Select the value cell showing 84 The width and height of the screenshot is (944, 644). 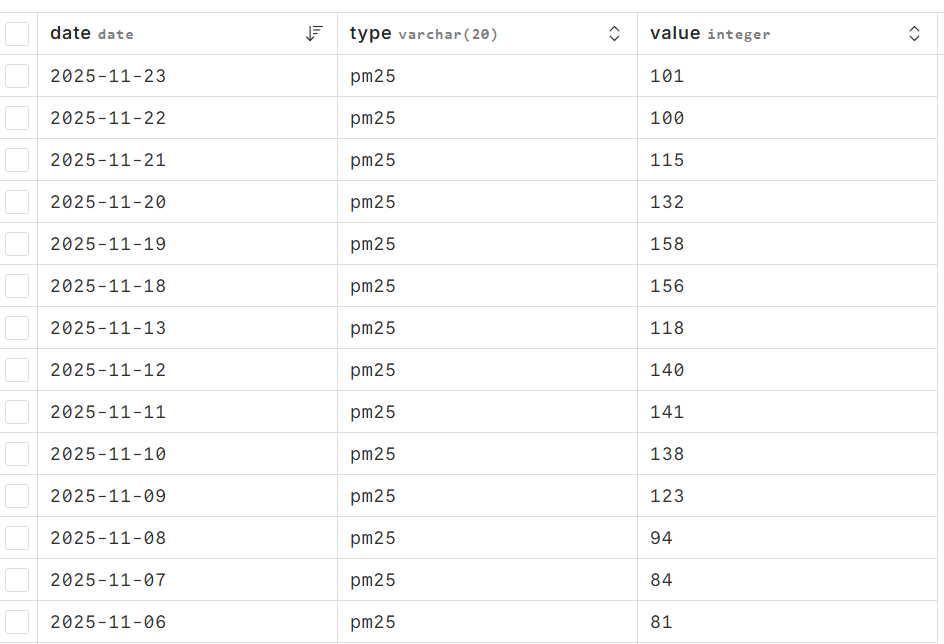[661, 580]
